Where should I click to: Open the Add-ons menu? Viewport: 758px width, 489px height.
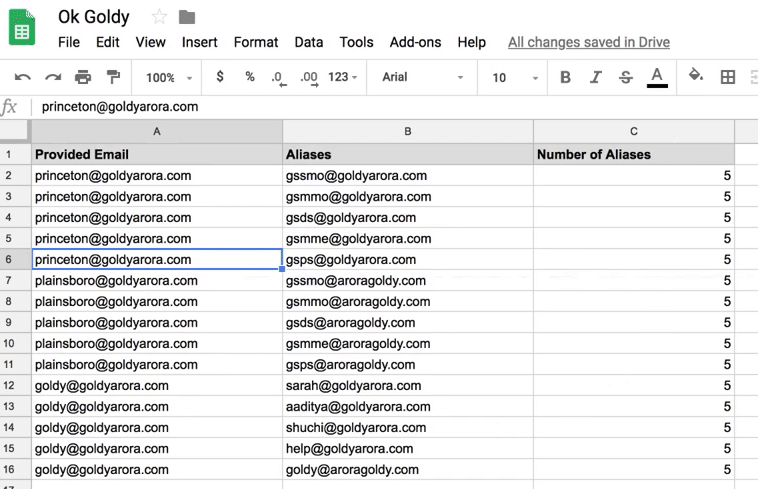[415, 43]
